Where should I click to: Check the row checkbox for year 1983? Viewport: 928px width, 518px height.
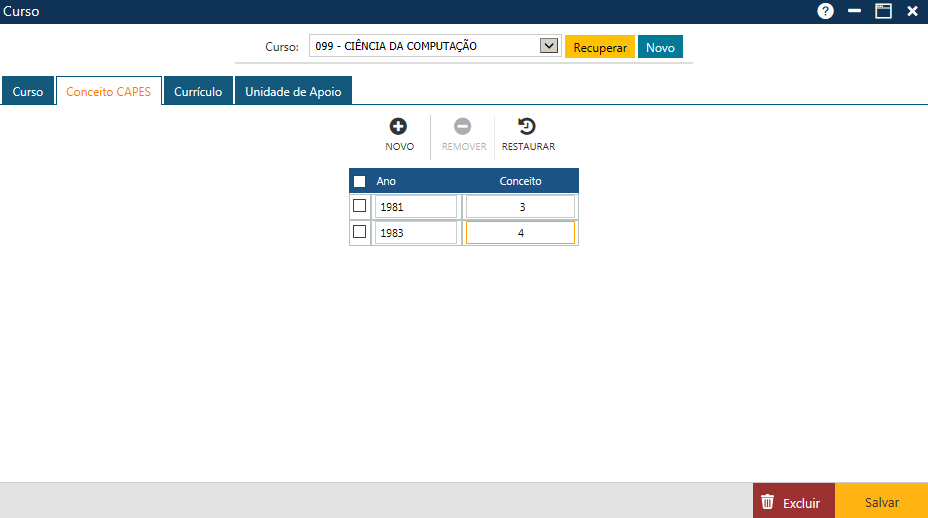[x=360, y=232]
